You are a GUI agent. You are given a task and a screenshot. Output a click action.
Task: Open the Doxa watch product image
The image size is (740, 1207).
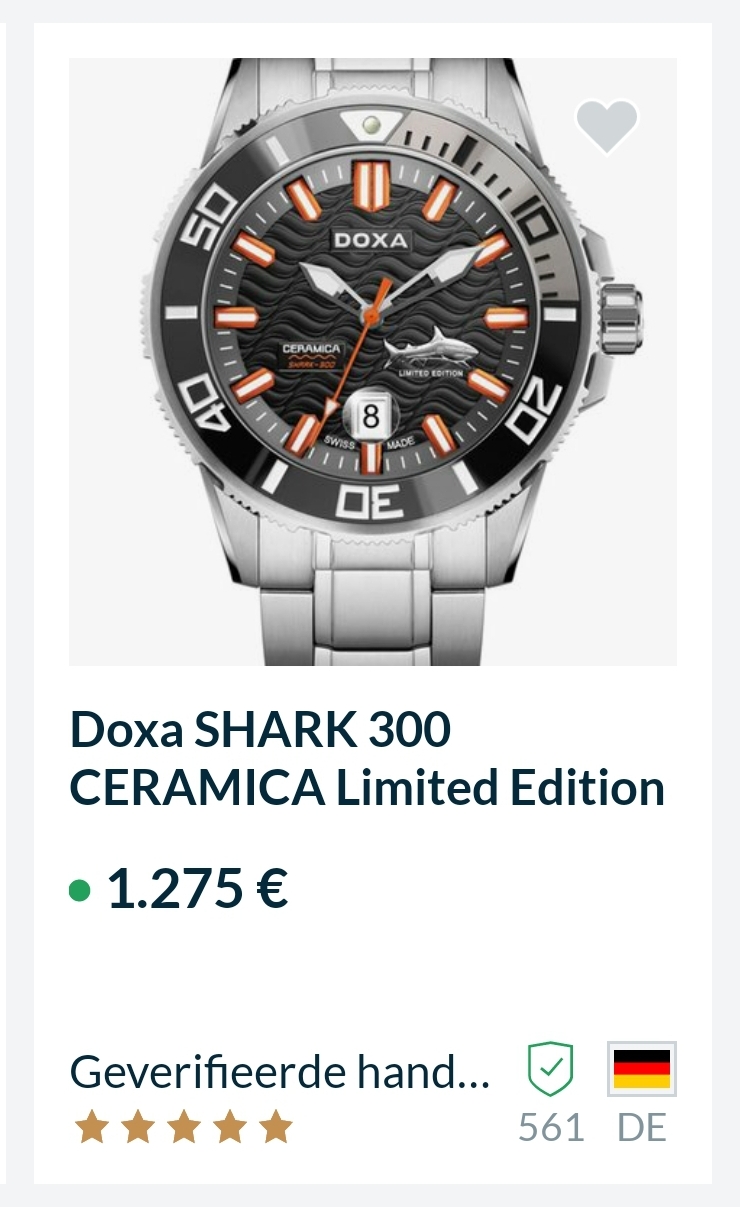tap(372, 360)
